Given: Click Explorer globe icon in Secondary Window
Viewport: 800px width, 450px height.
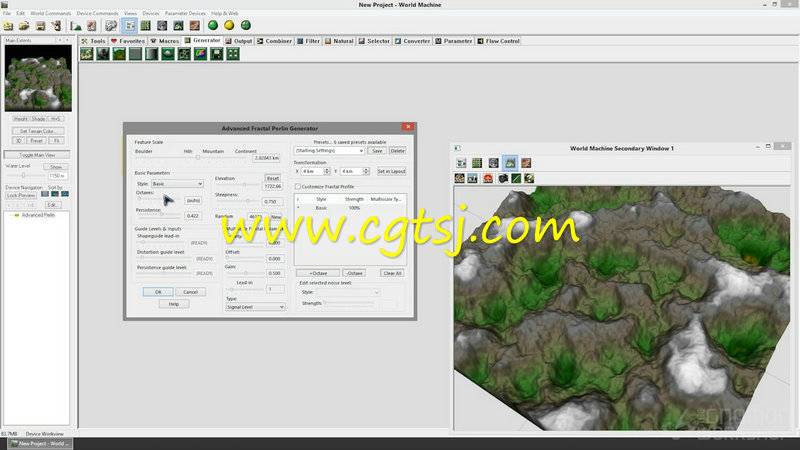Looking at the screenshot, I should [493, 163].
